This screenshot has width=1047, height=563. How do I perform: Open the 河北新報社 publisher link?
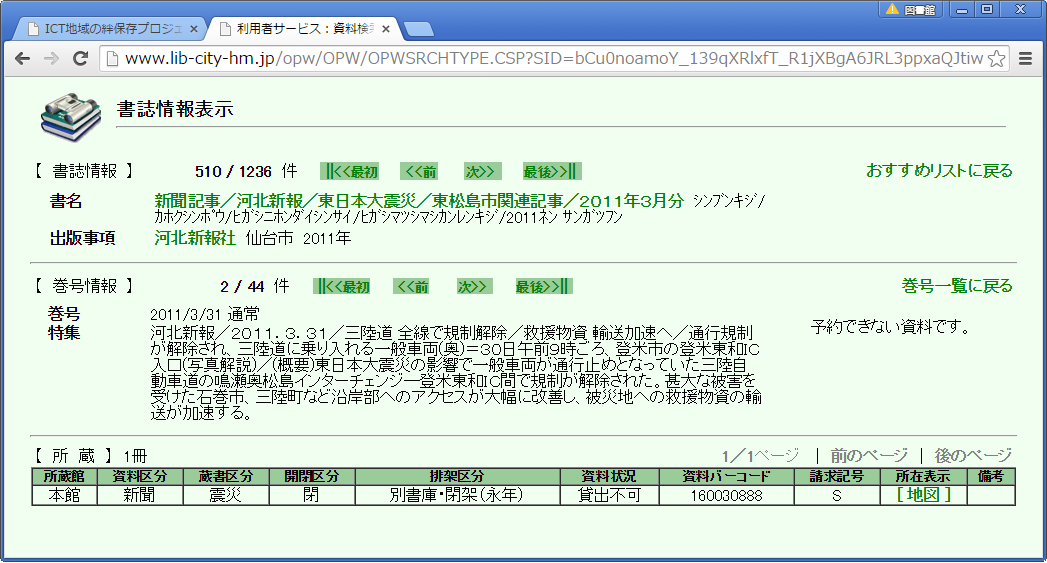click(x=195, y=238)
